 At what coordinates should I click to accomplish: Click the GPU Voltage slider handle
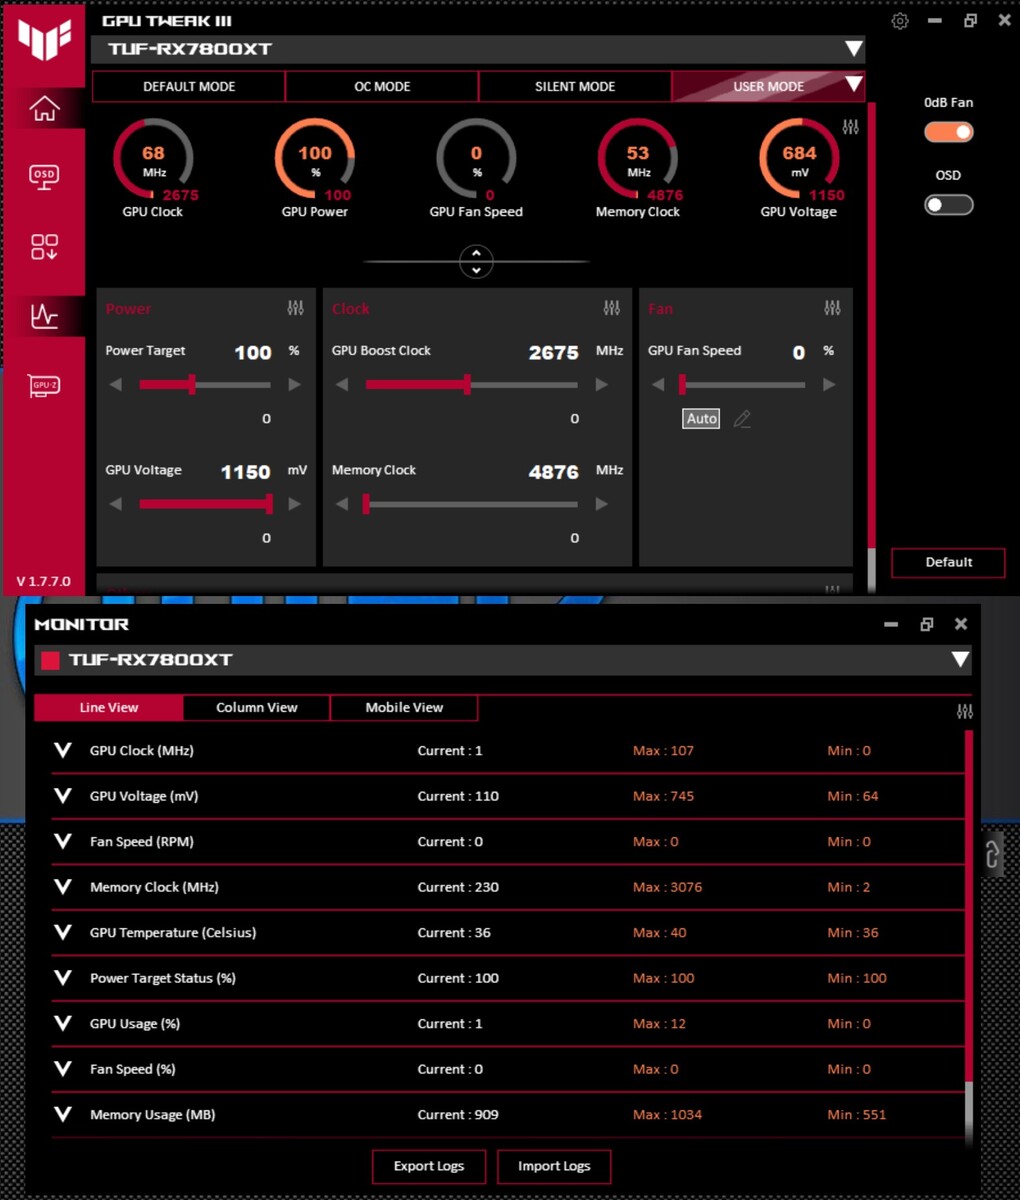[x=269, y=504]
